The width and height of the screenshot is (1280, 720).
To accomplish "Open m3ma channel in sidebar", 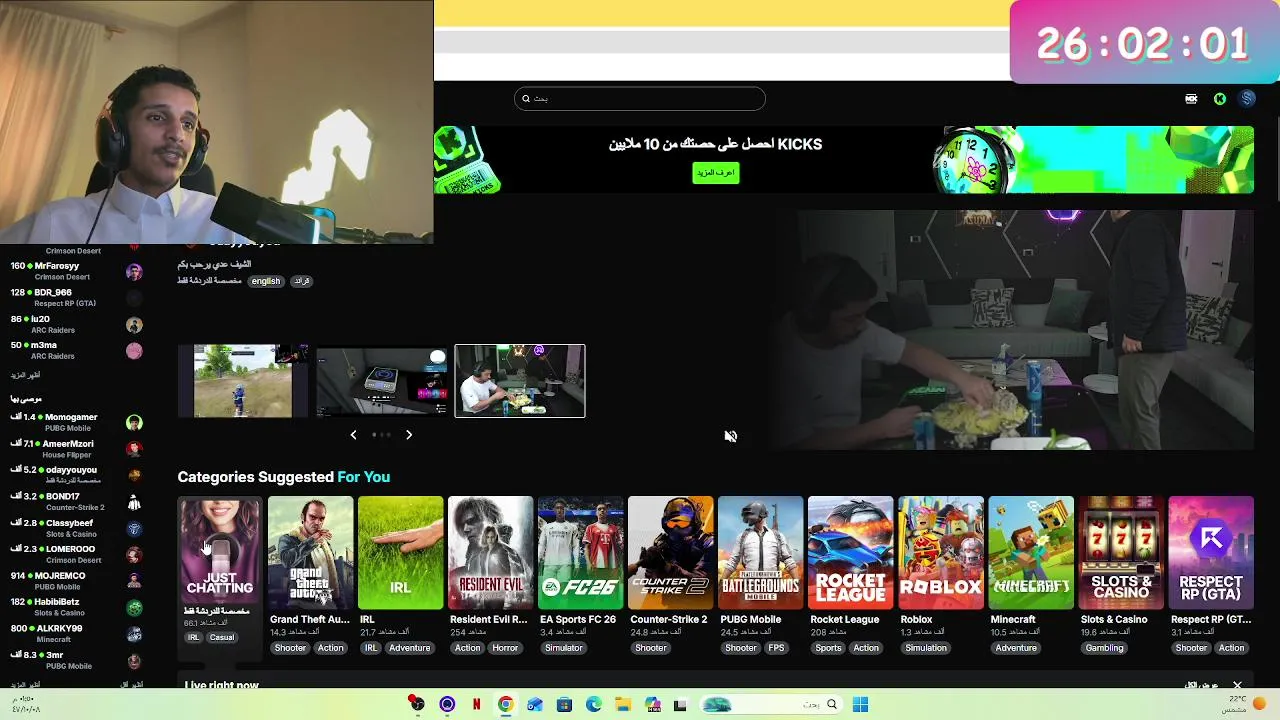I will 76,350.
